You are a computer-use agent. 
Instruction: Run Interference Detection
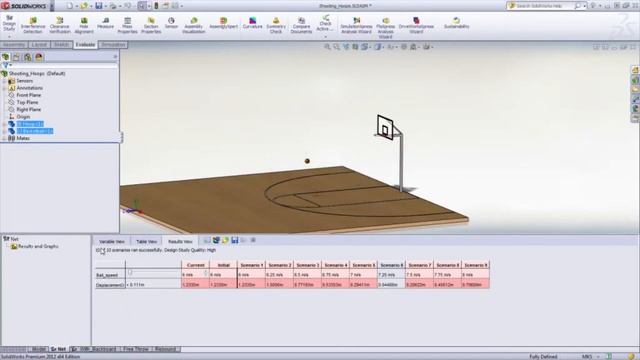[33, 25]
